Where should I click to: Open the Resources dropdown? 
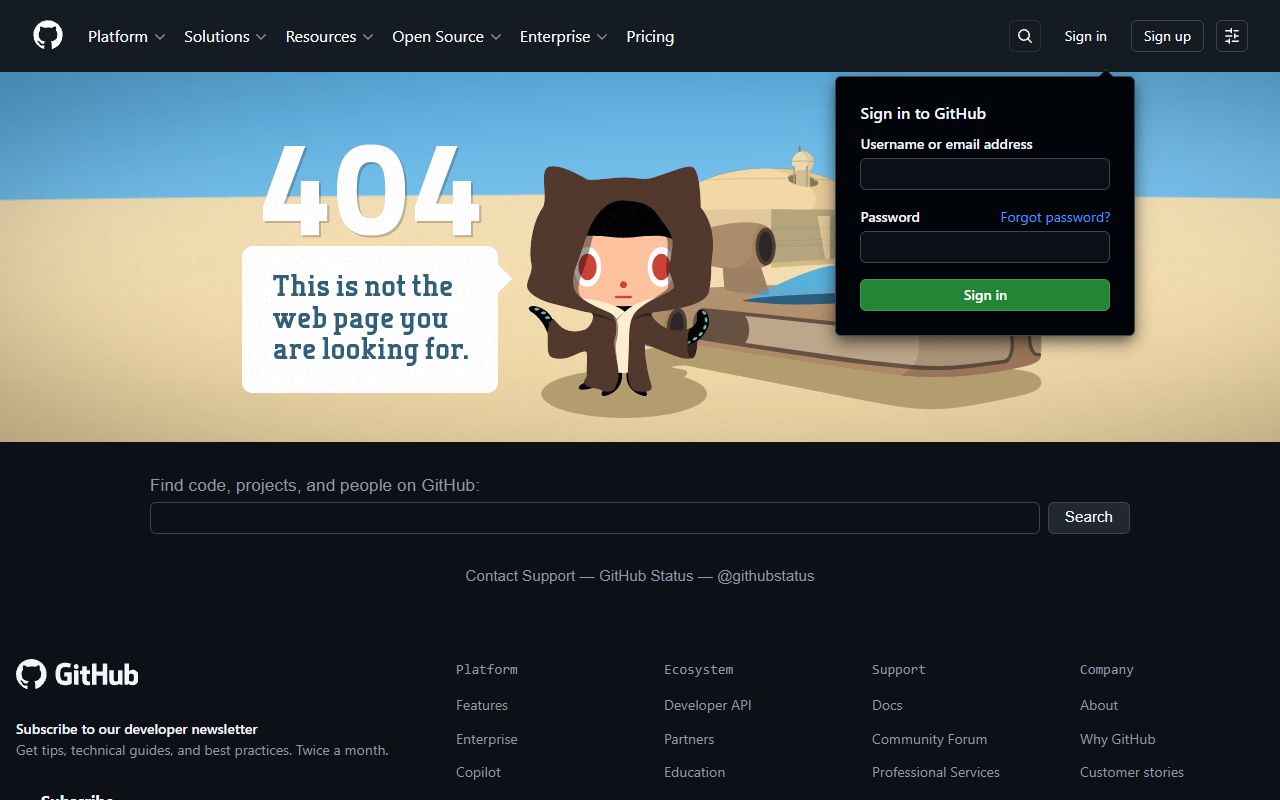point(329,36)
